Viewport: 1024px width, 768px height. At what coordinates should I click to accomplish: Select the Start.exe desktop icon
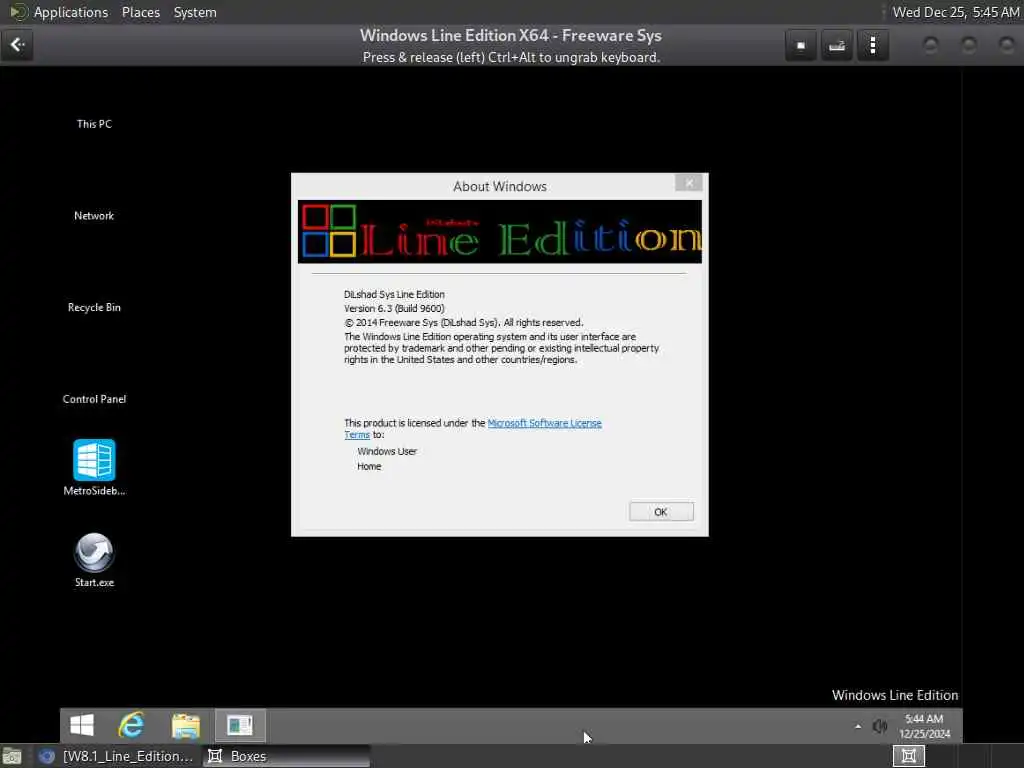click(94, 560)
